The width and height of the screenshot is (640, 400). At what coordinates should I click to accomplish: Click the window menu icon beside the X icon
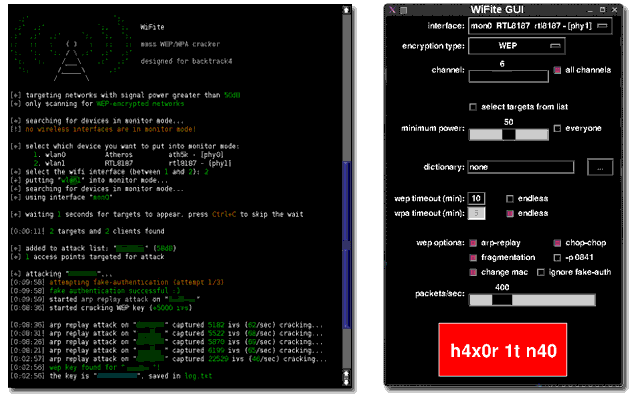(x=404, y=10)
